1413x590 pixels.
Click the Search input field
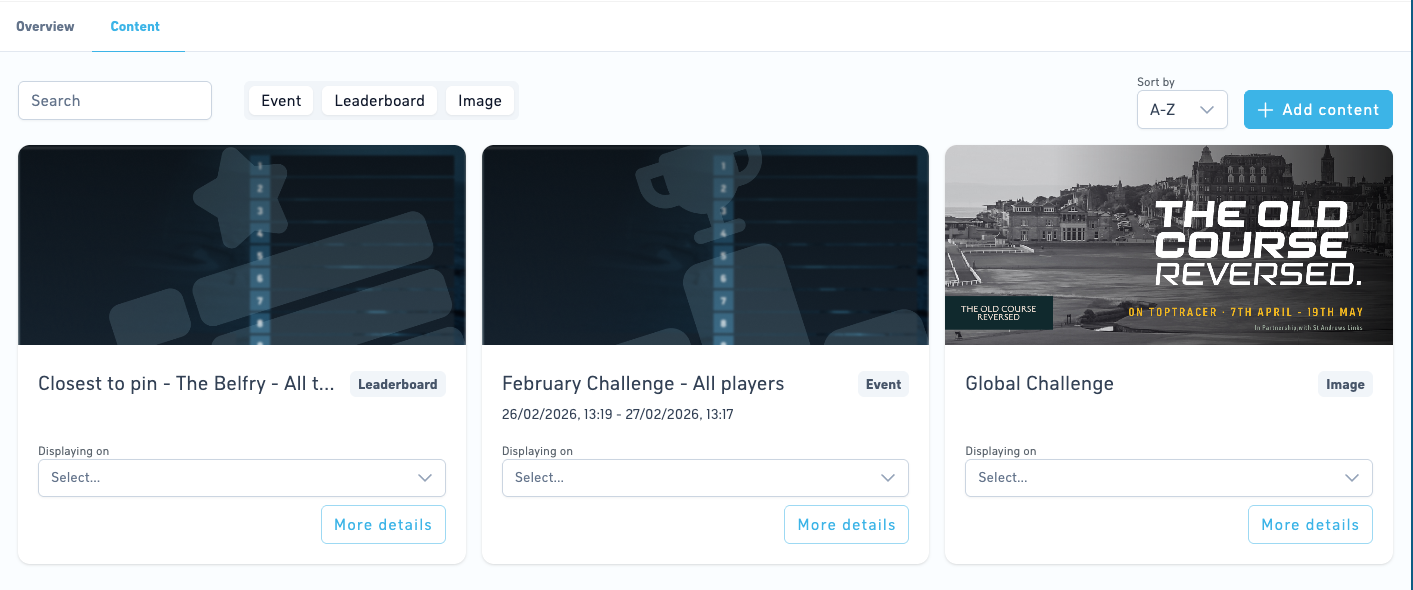(x=115, y=100)
